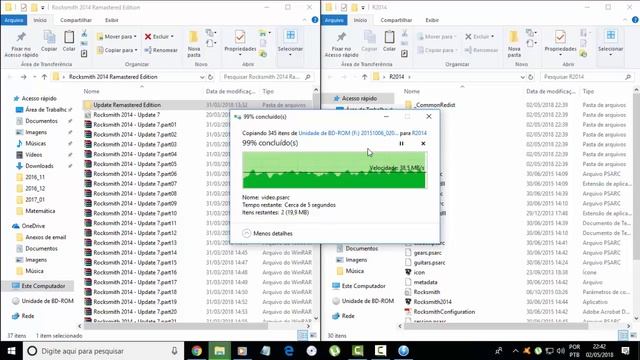Image resolution: width=640 pixels, height=360 pixels.
Task: Click Copiar icon in left window ribbon
Action: pyautogui.click(x=49, y=41)
